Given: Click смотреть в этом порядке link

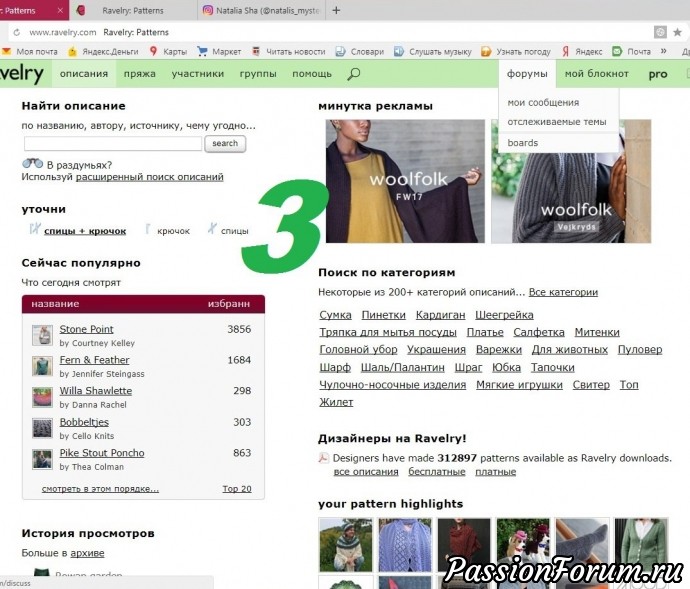Looking at the screenshot, I should pos(100,489).
